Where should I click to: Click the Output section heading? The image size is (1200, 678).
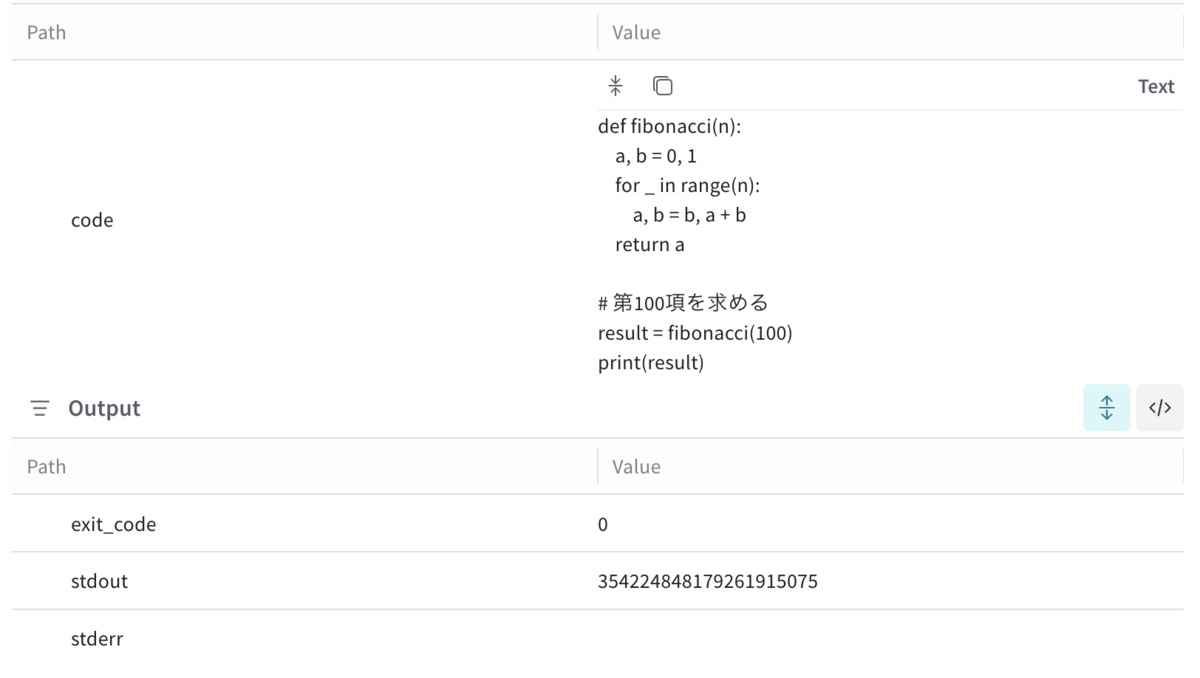[104, 408]
